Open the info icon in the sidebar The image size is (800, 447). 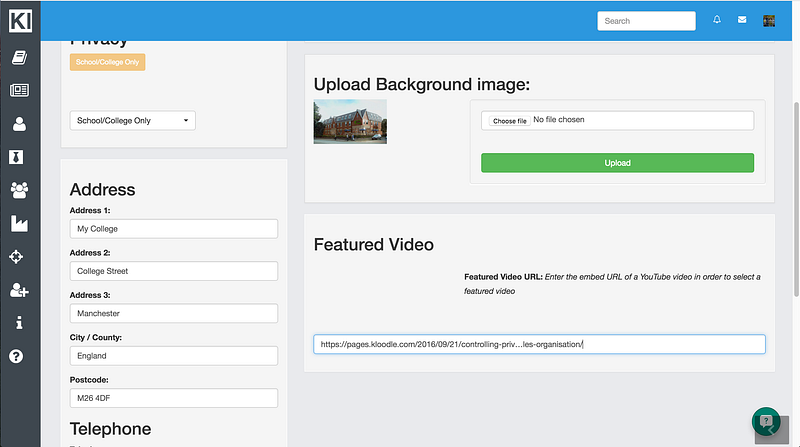[19, 322]
